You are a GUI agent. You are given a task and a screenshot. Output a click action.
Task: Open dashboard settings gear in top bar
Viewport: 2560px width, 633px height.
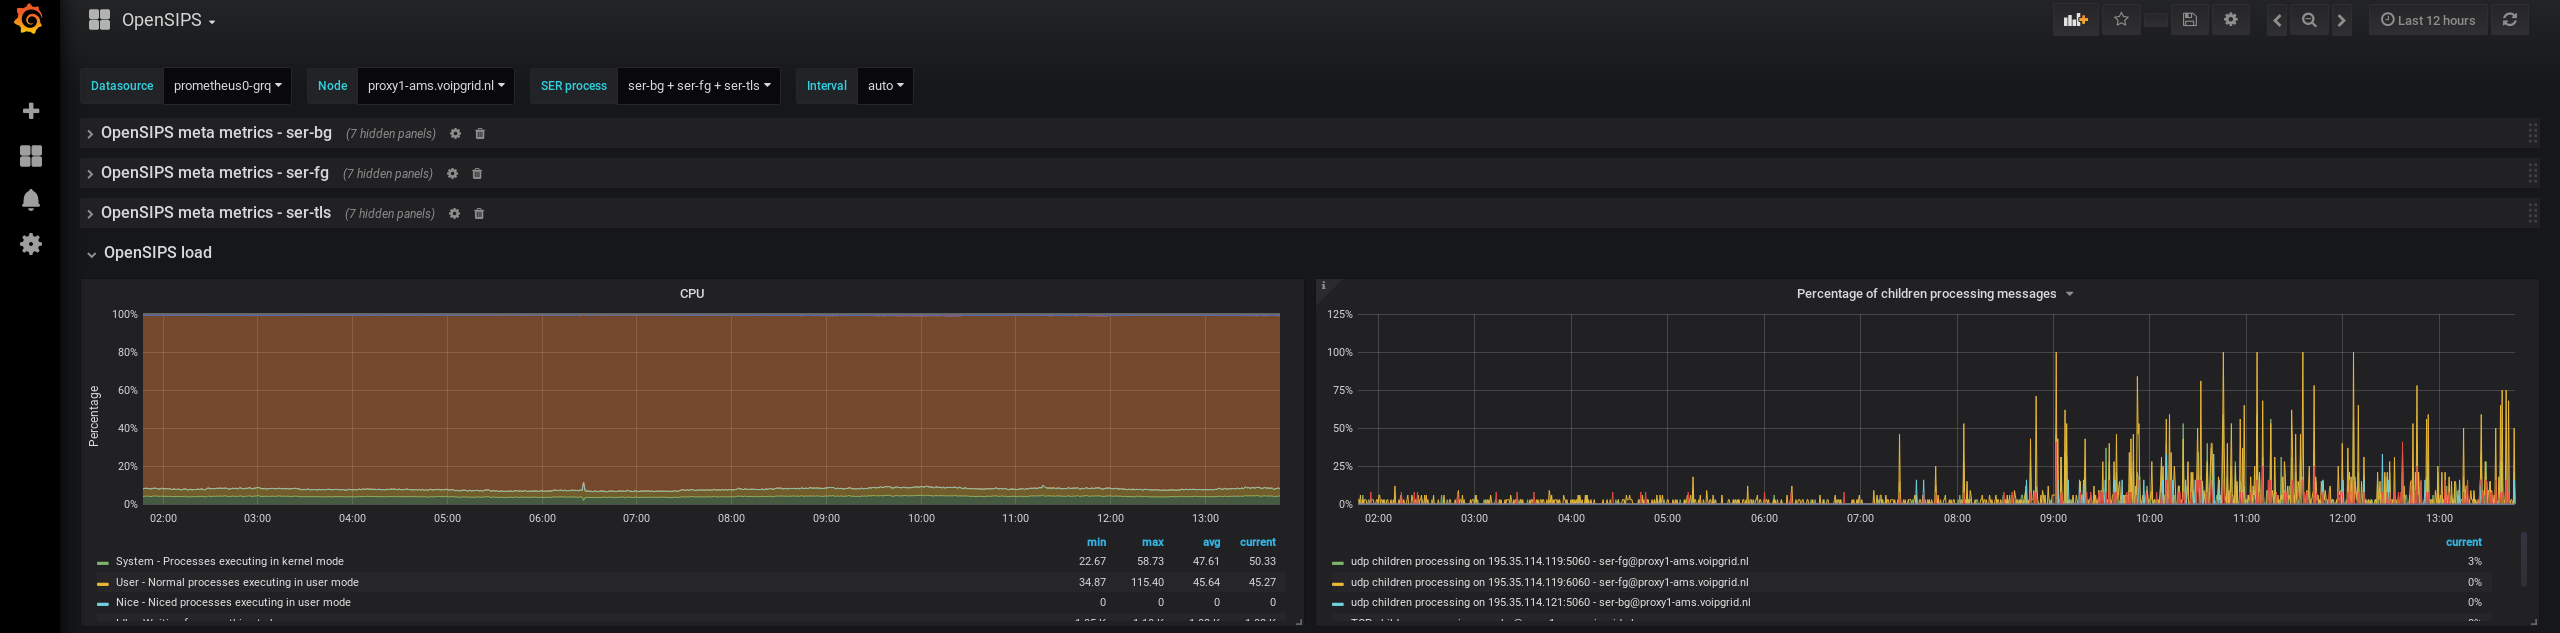click(2230, 20)
